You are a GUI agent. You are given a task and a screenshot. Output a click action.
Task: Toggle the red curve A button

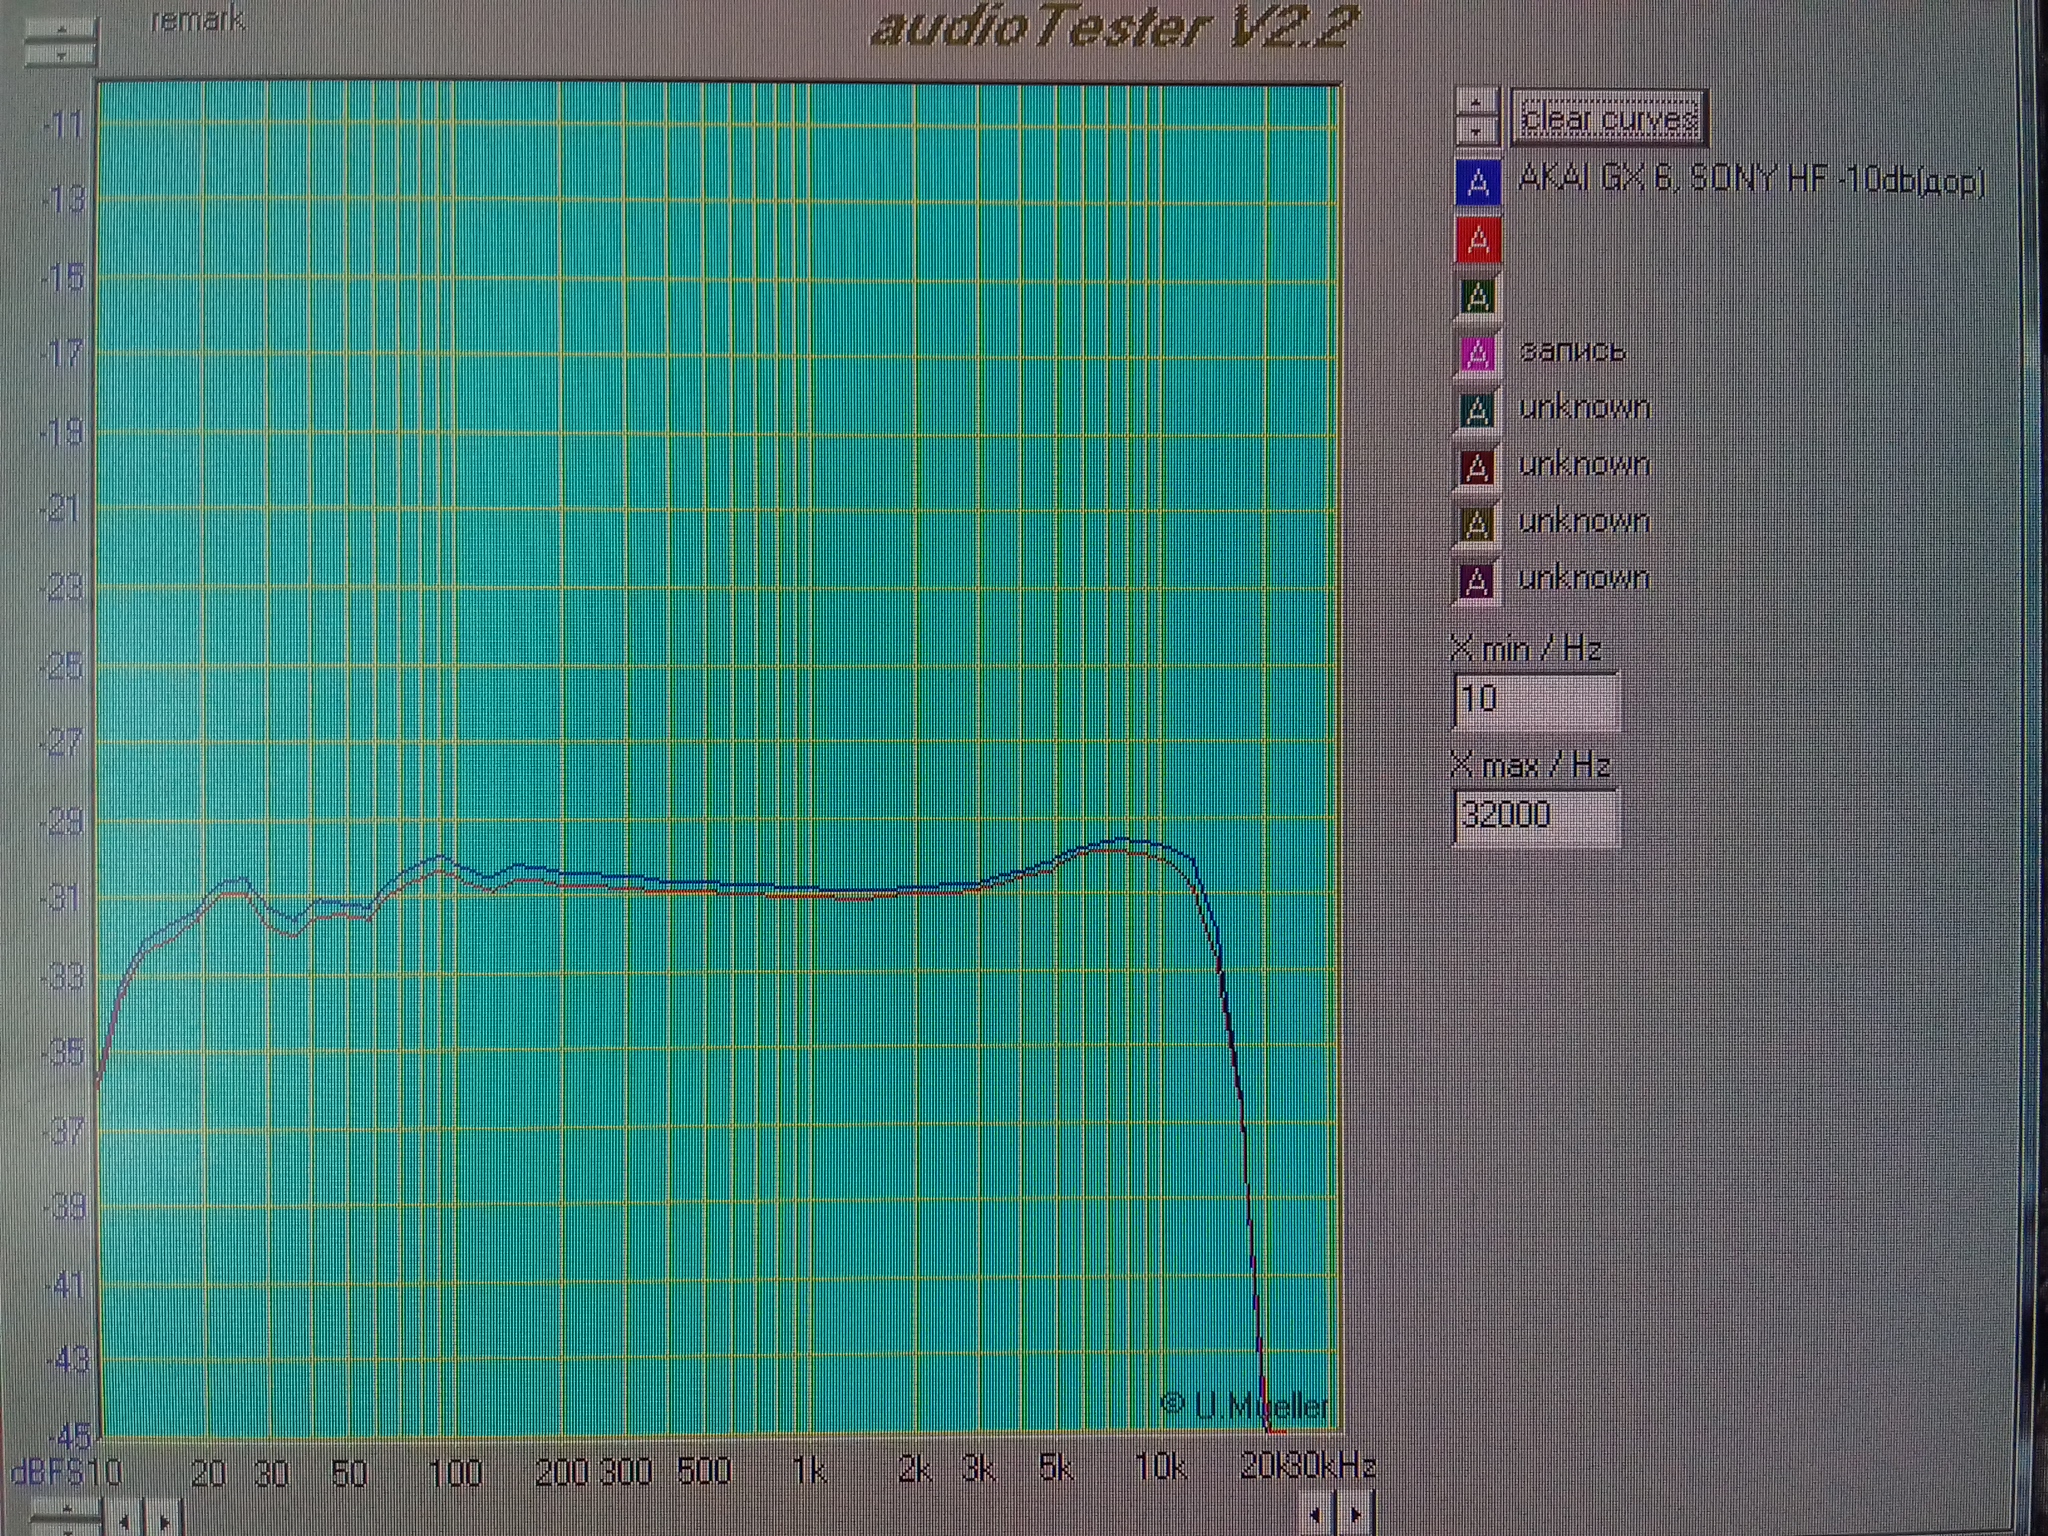click(1477, 240)
